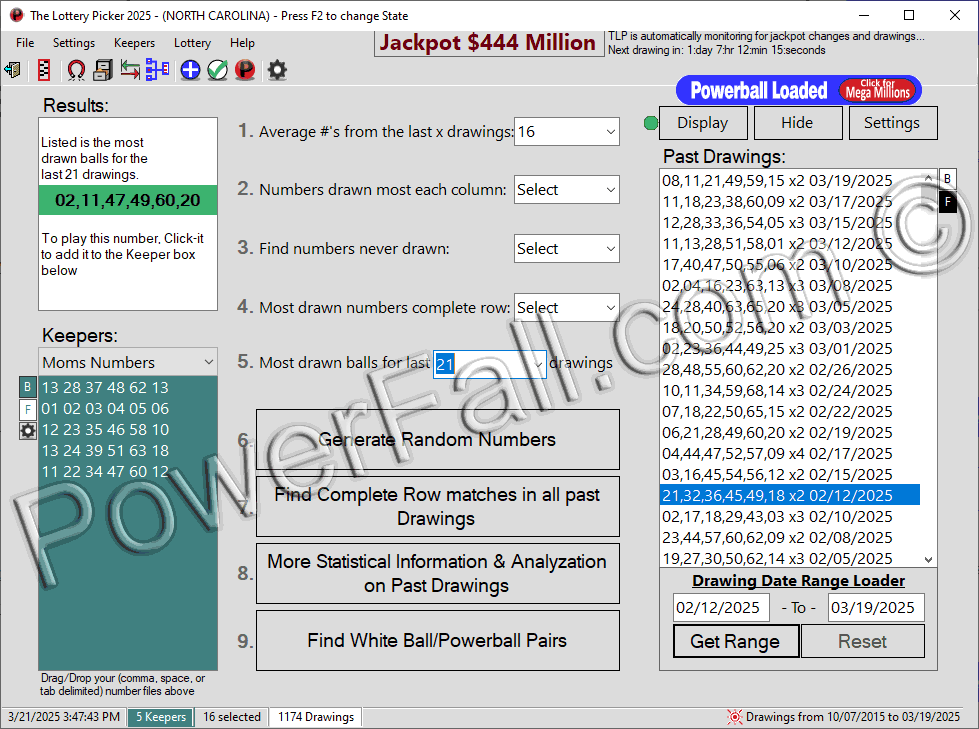
Task: Click the Settings button above Past Drawings
Action: pos(892,123)
